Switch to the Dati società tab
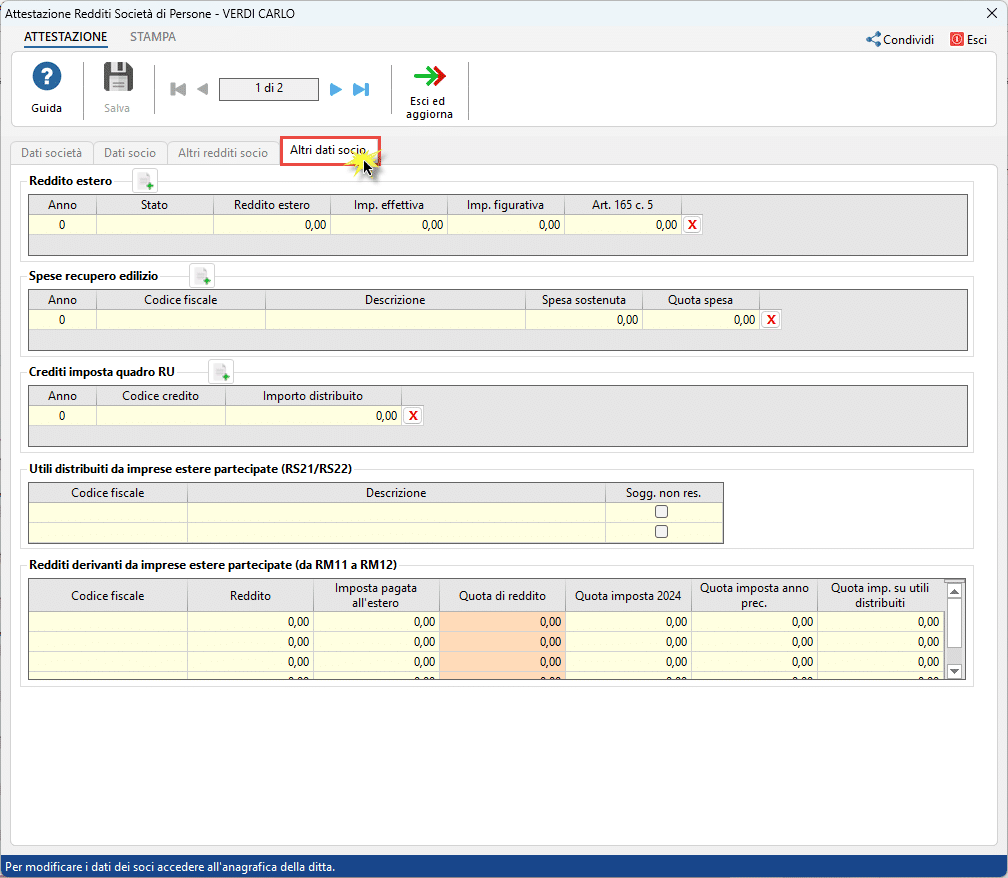Screen dimensions: 1008x878 click(51, 153)
